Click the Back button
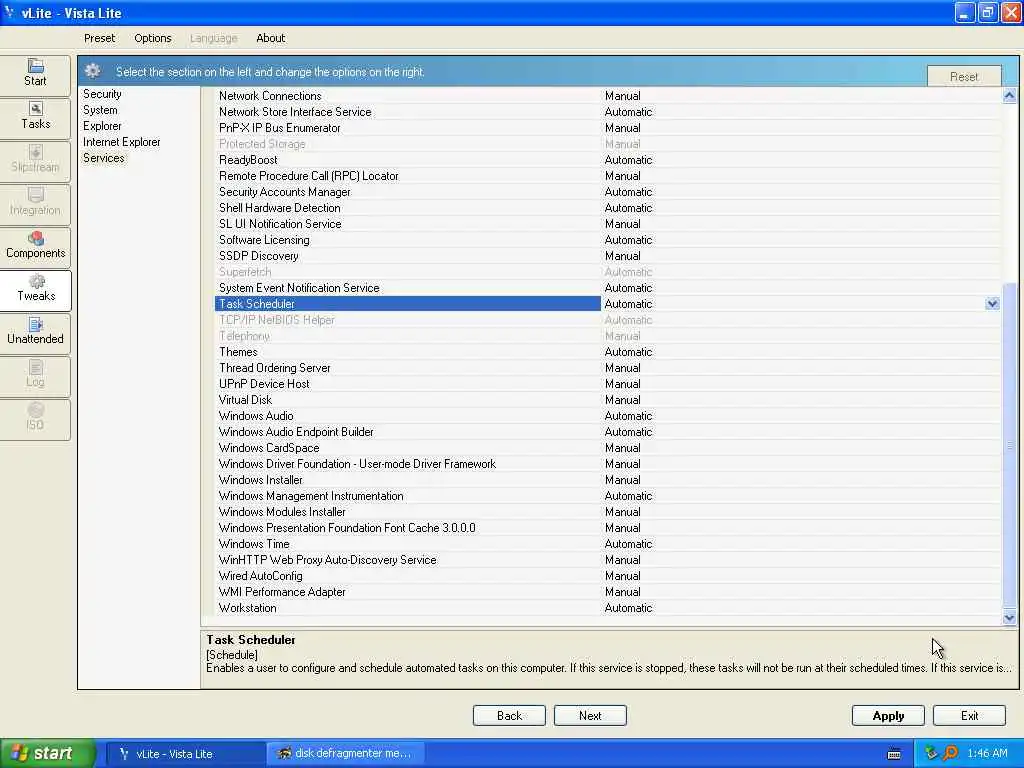1024x768 pixels. coord(509,715)
